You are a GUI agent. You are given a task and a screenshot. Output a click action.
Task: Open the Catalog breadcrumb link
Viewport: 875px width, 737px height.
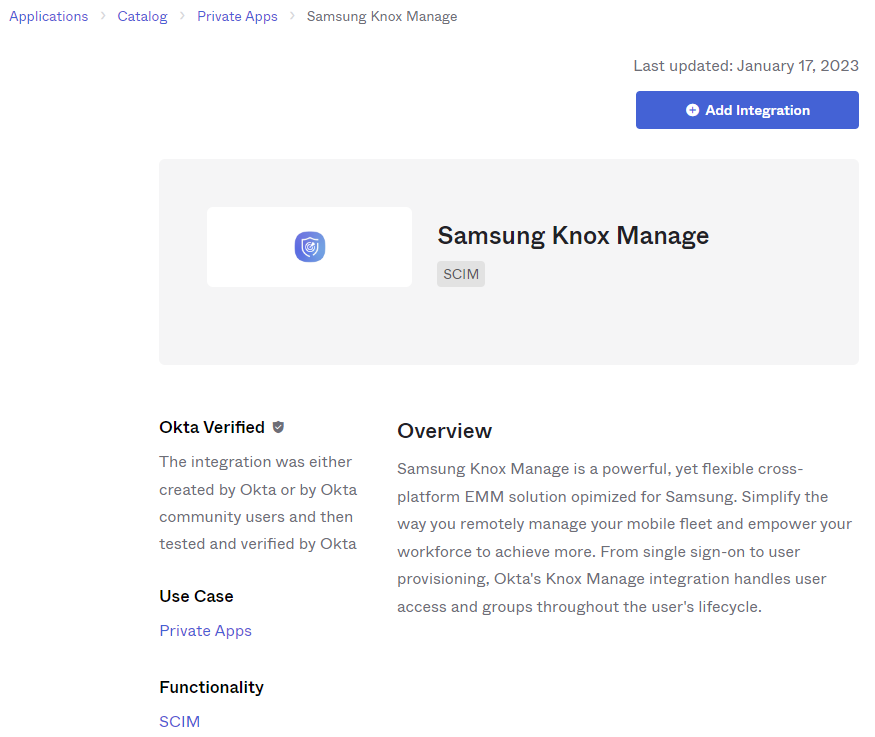[x=142, y=17]
